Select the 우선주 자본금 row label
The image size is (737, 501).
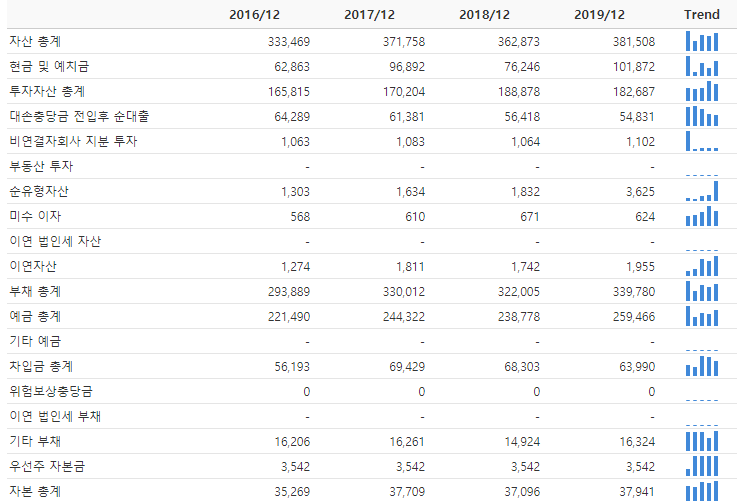[47, 466]
